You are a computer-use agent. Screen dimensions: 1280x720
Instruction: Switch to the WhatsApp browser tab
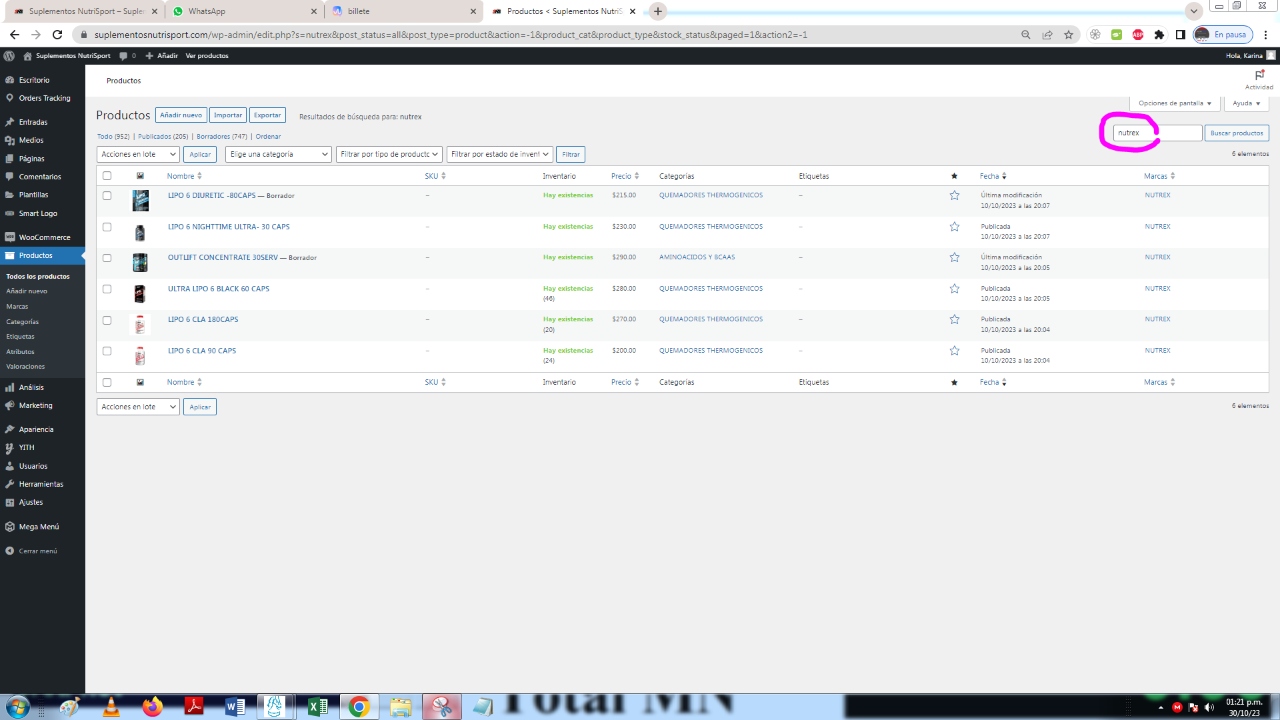tap(243, 11)
